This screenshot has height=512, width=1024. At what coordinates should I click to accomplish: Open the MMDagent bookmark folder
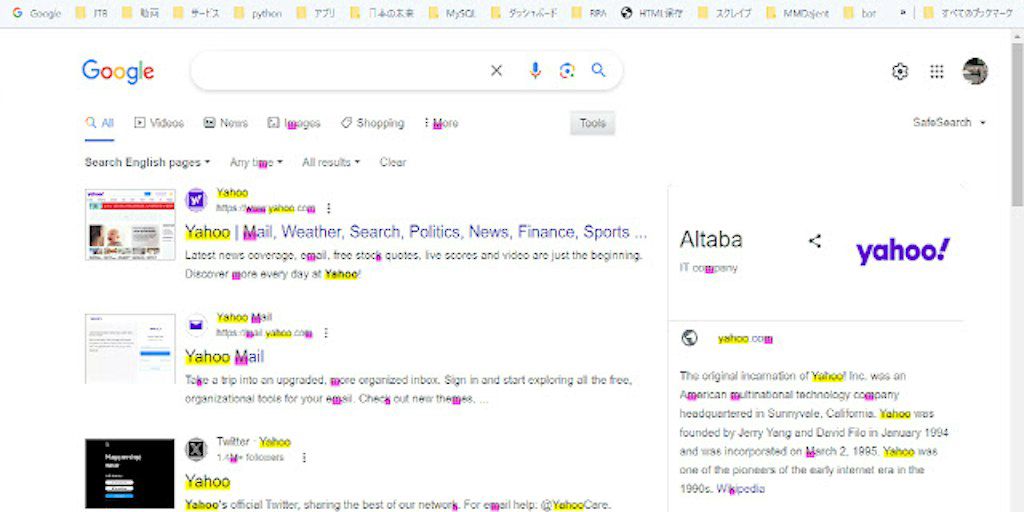(797, 13)
